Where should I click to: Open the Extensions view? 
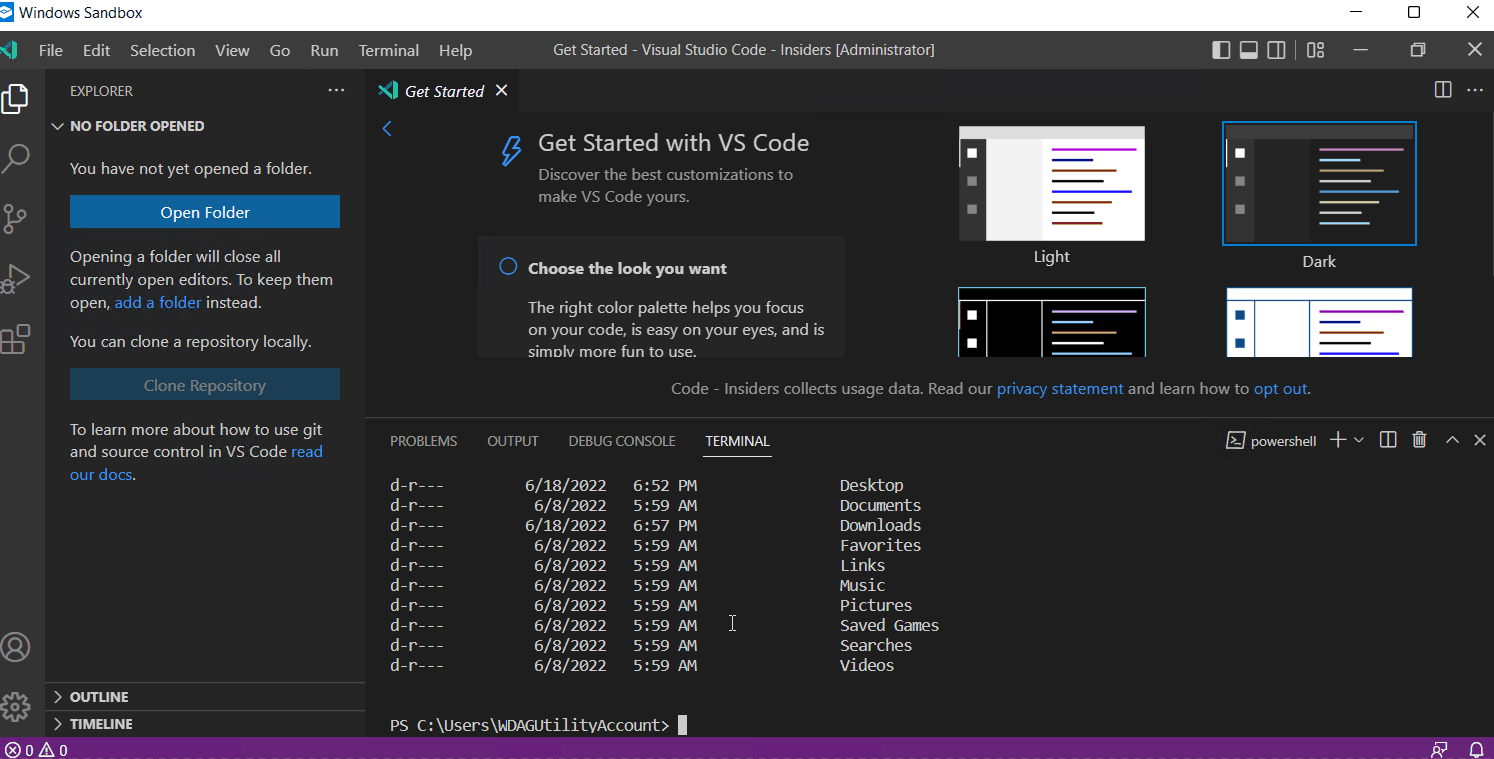click(x=17, y=339)
